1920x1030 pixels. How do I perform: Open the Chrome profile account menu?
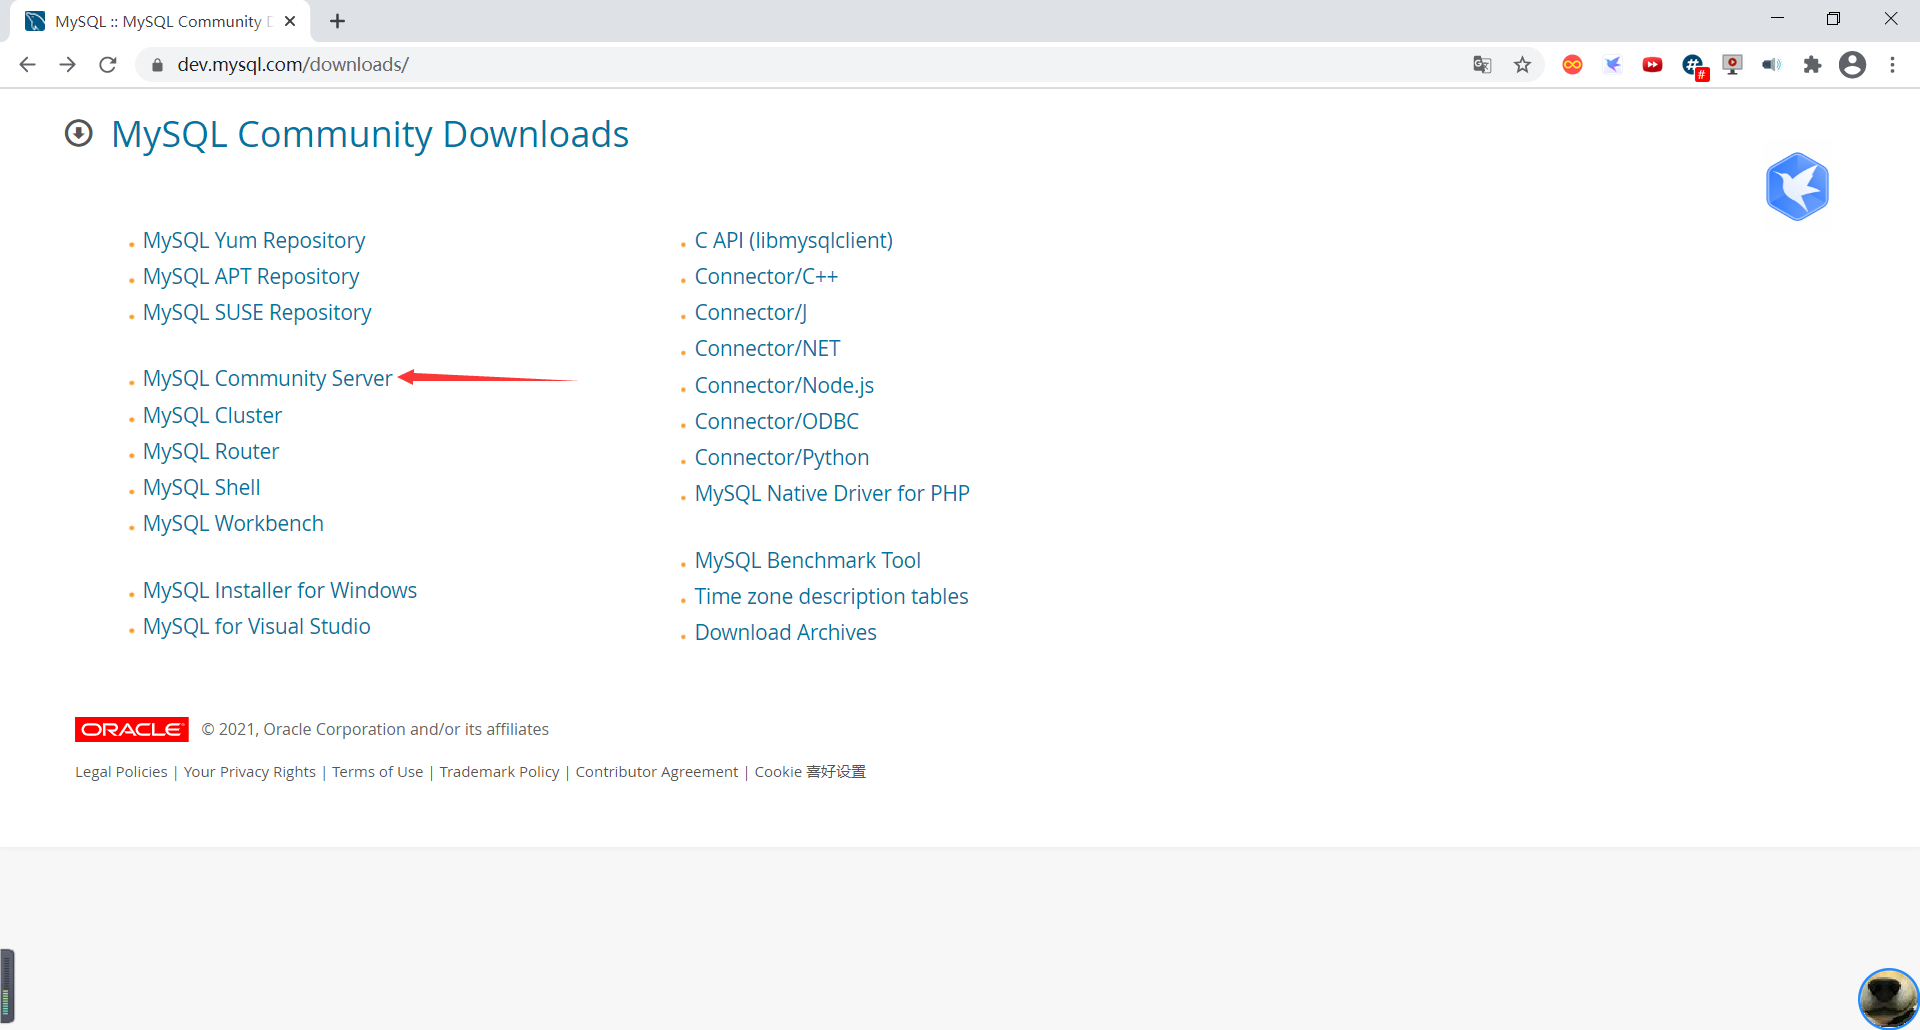1852,65
